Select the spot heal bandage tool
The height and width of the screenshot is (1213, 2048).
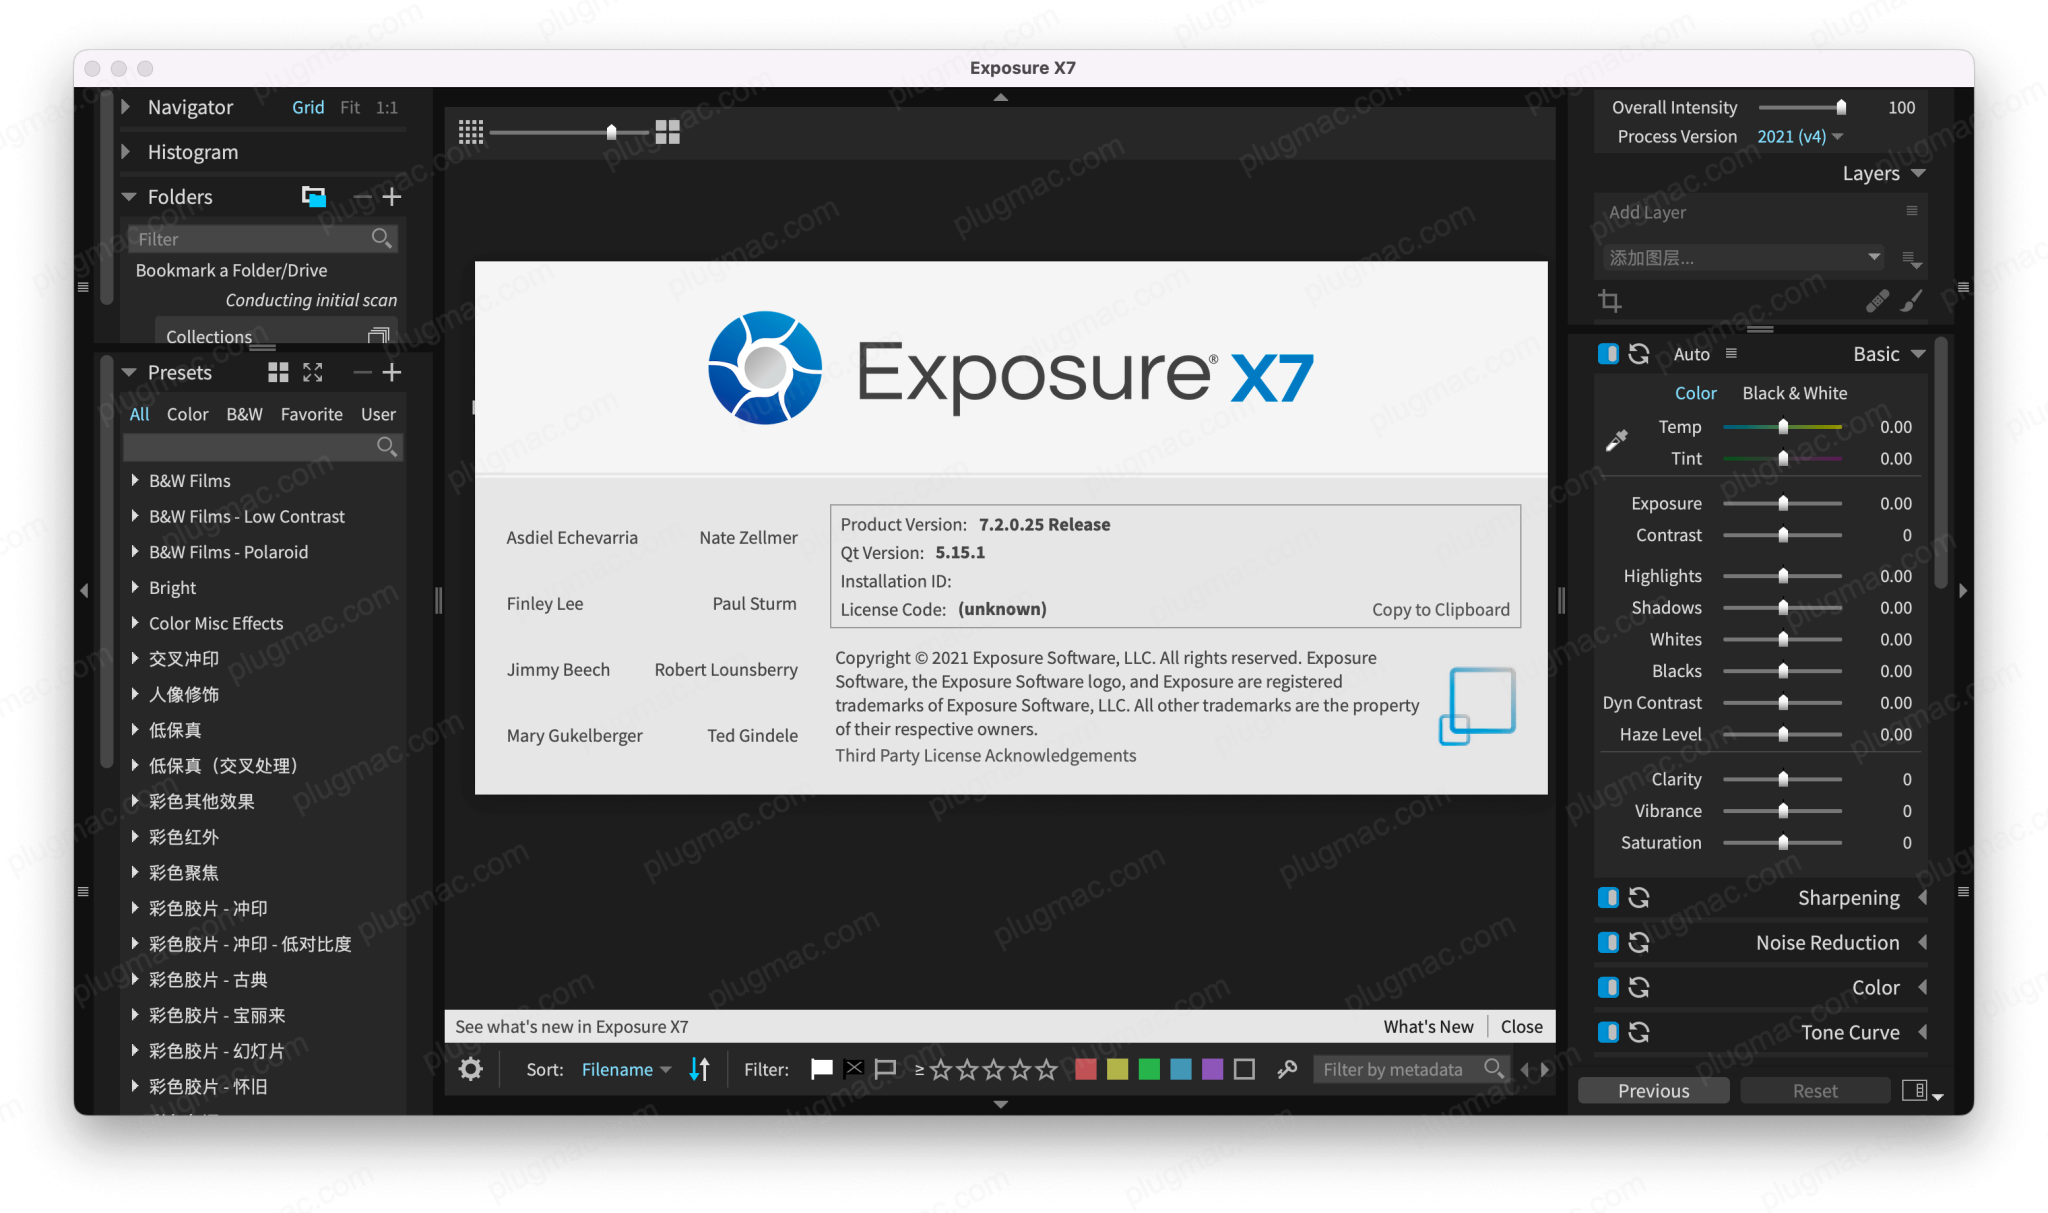1878,300
